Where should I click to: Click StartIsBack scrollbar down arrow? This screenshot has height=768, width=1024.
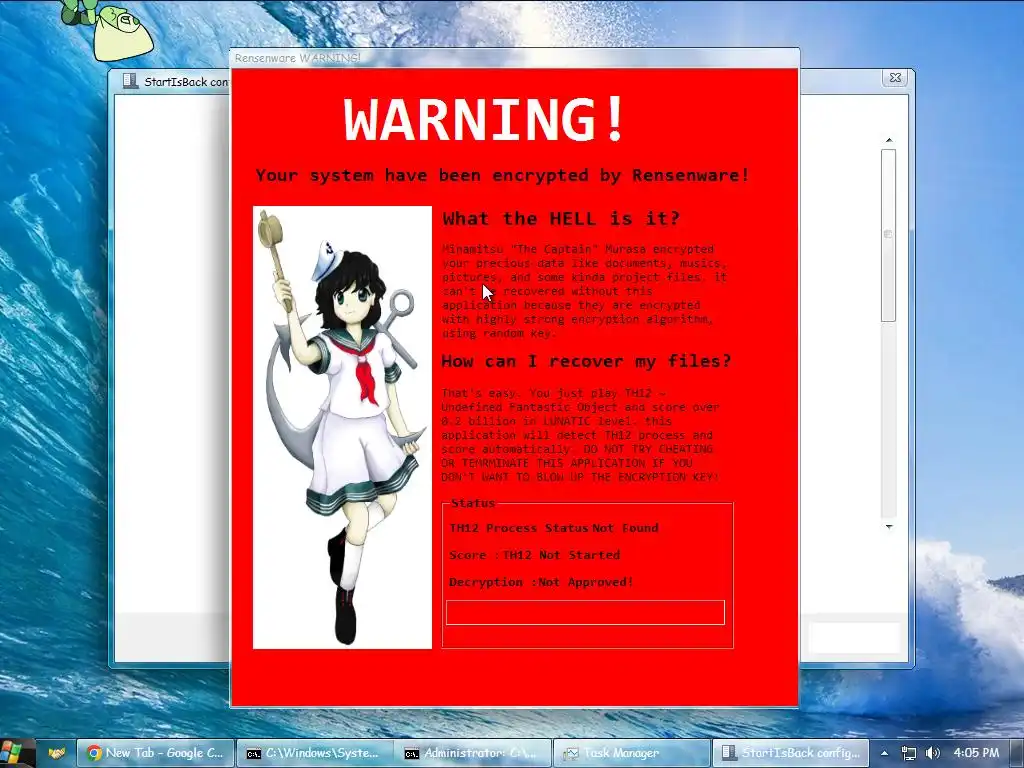[888, 526]
